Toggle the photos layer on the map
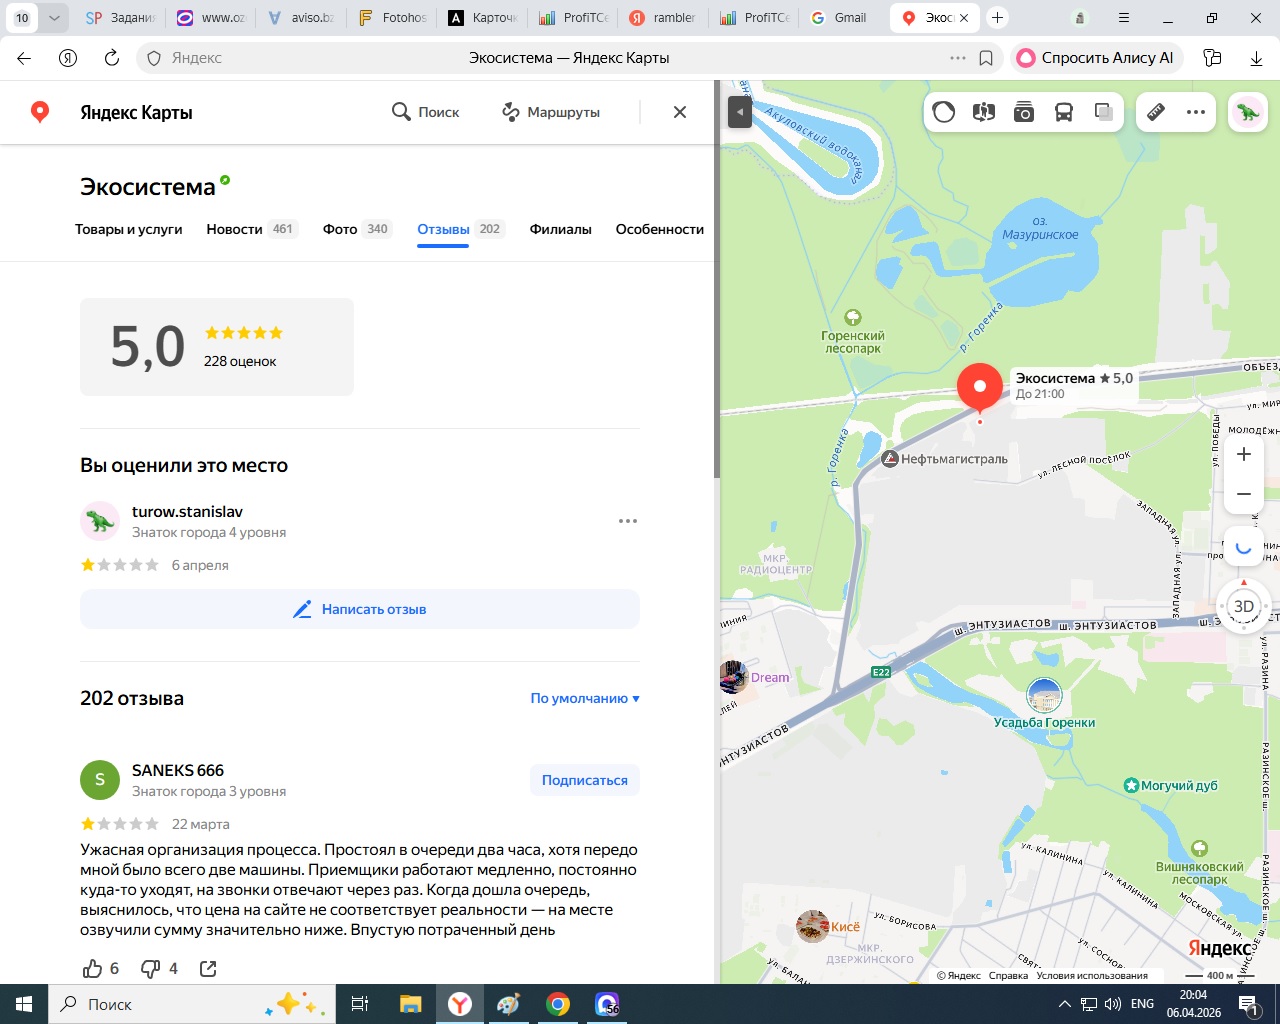Image resolution: width=1280 pixels, height=1024 pixels. coord(1024,112)
